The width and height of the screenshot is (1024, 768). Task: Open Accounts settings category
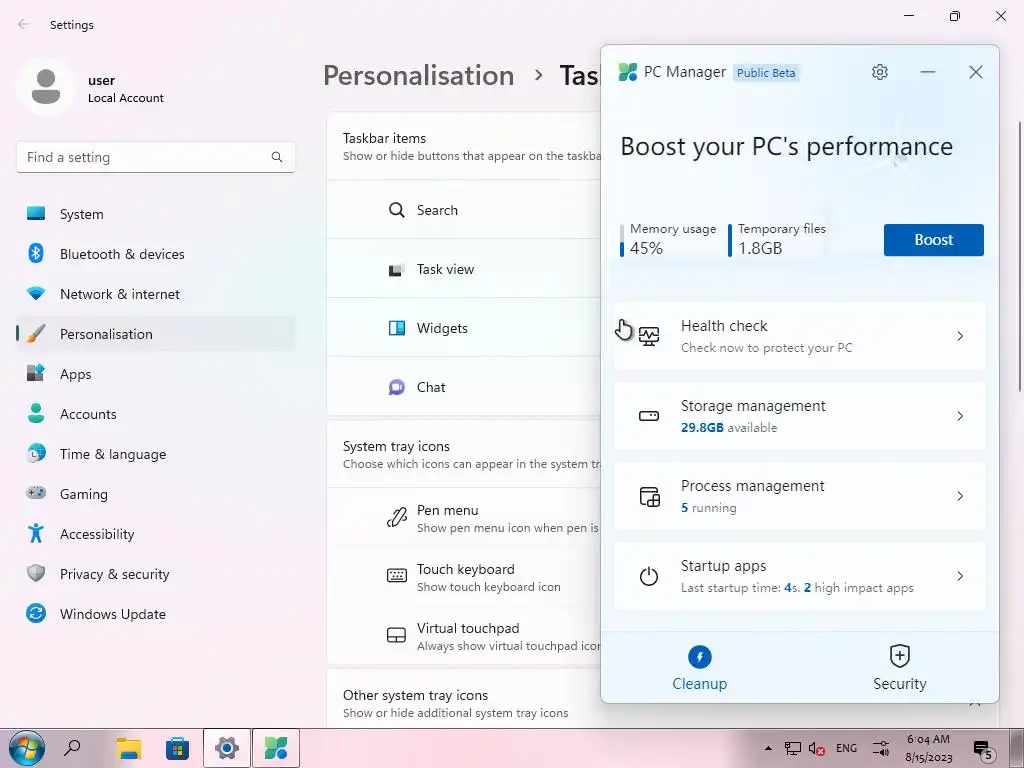(x=155, y=414)
